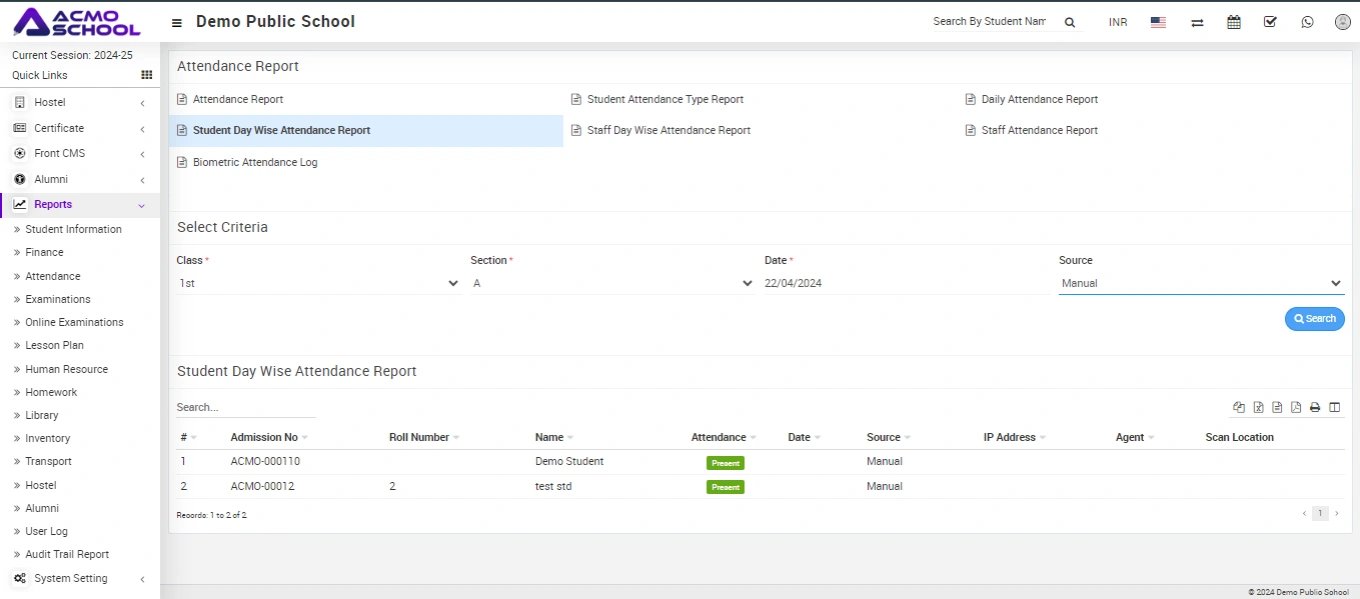Open the task checklist icon in header
This screenshot has height=599, width=1360.
pyautogui.click(x=1270, y=22)
